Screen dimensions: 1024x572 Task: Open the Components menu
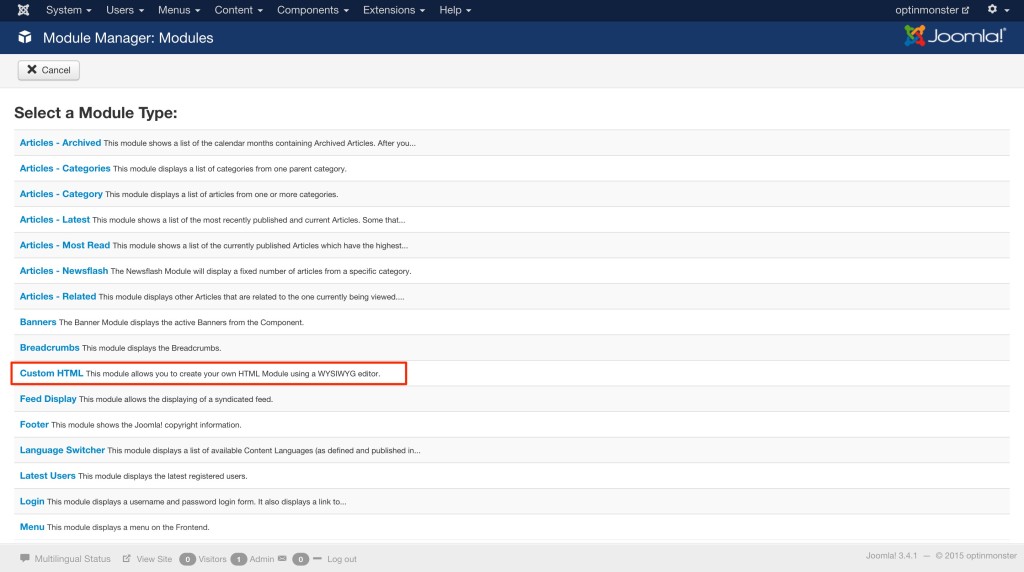313,10
